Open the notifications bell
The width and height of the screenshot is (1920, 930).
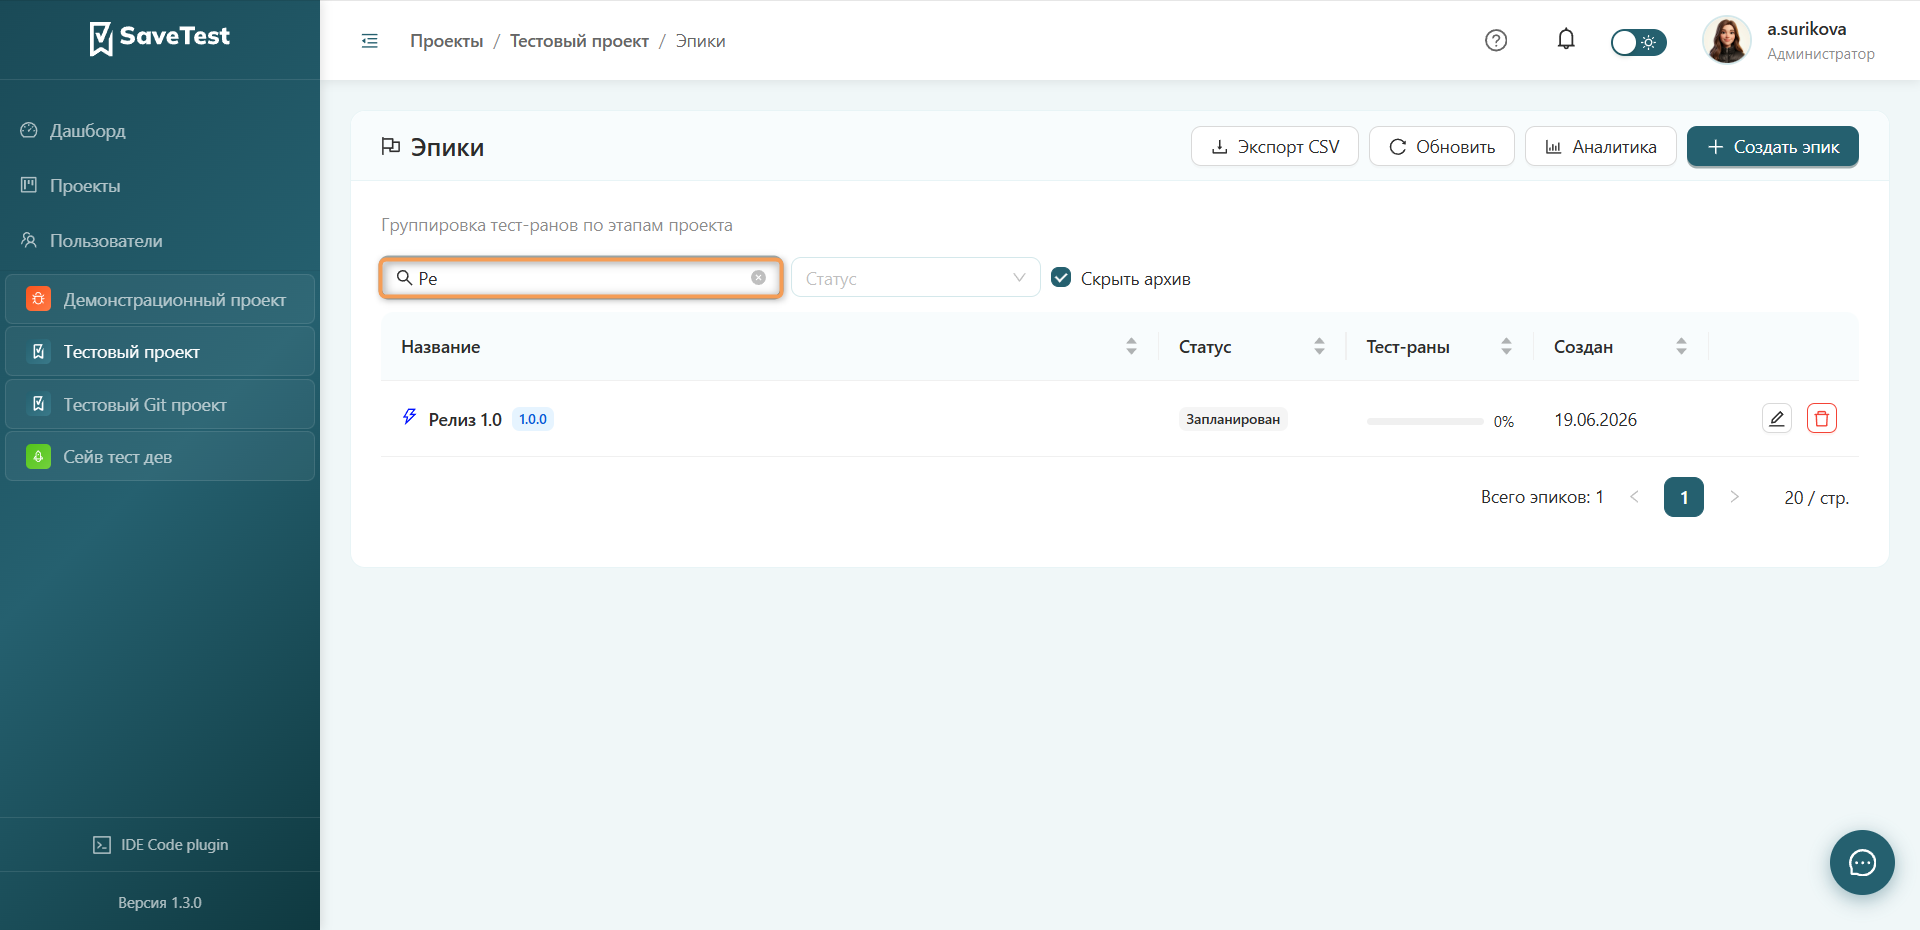click(1566, 40)
